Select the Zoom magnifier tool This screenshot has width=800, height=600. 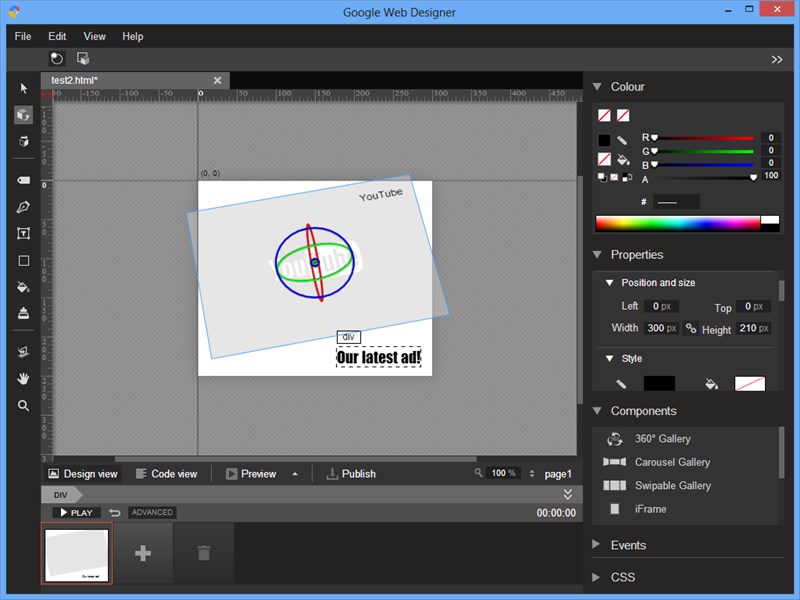pos(23,406)
